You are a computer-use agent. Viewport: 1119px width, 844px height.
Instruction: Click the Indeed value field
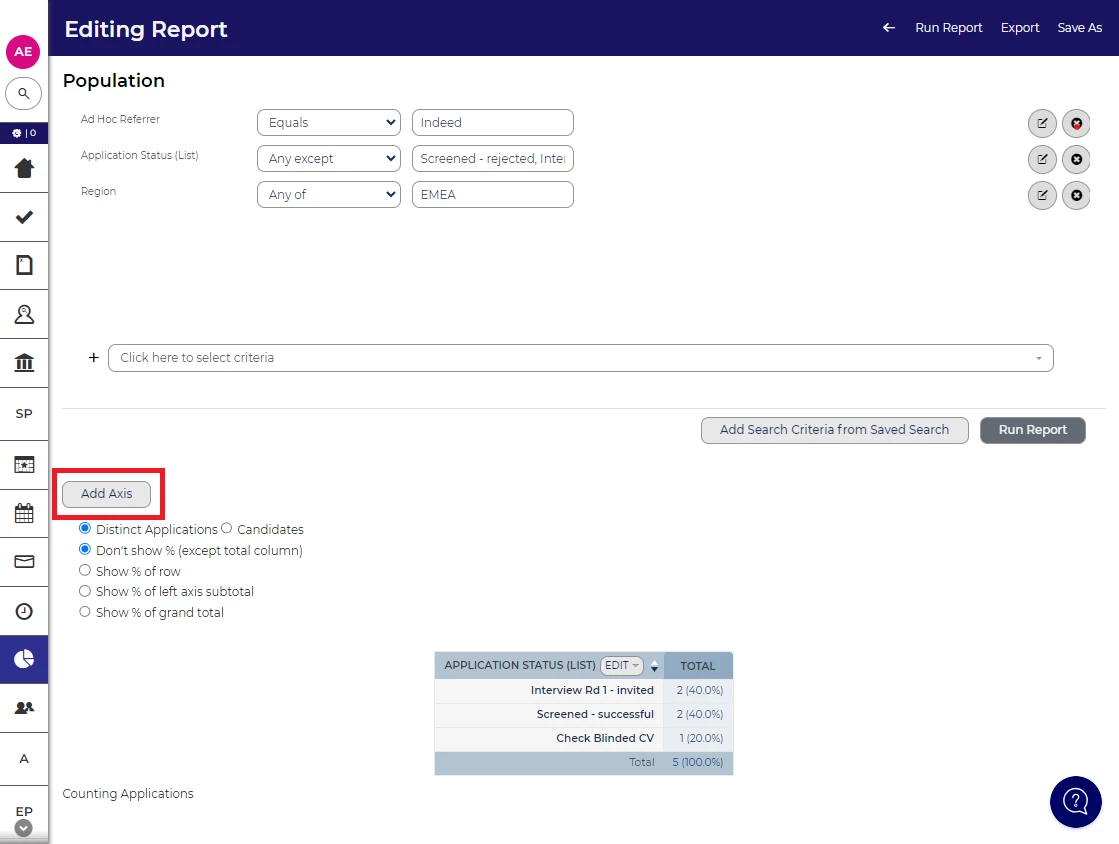(x=492, y=123)
